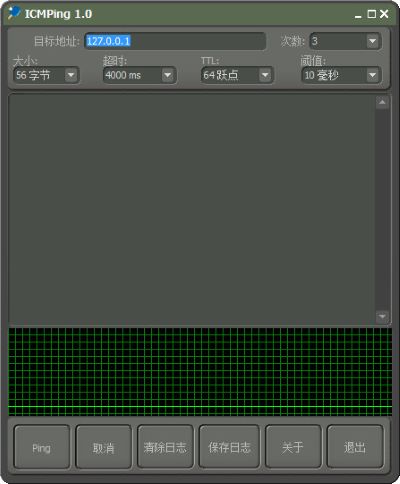Minimize the ICMPing window
400x484 pixels.
(358, 15)
